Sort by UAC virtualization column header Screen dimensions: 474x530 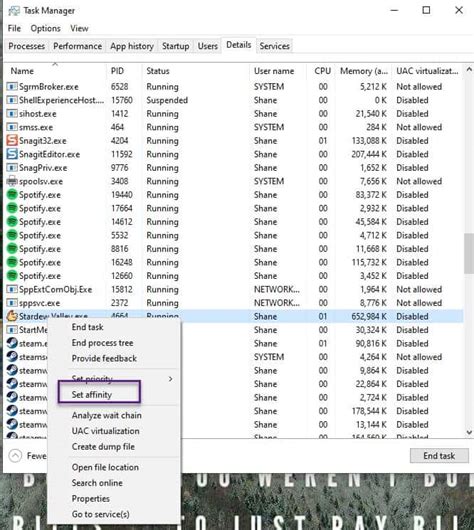(428, 71)
